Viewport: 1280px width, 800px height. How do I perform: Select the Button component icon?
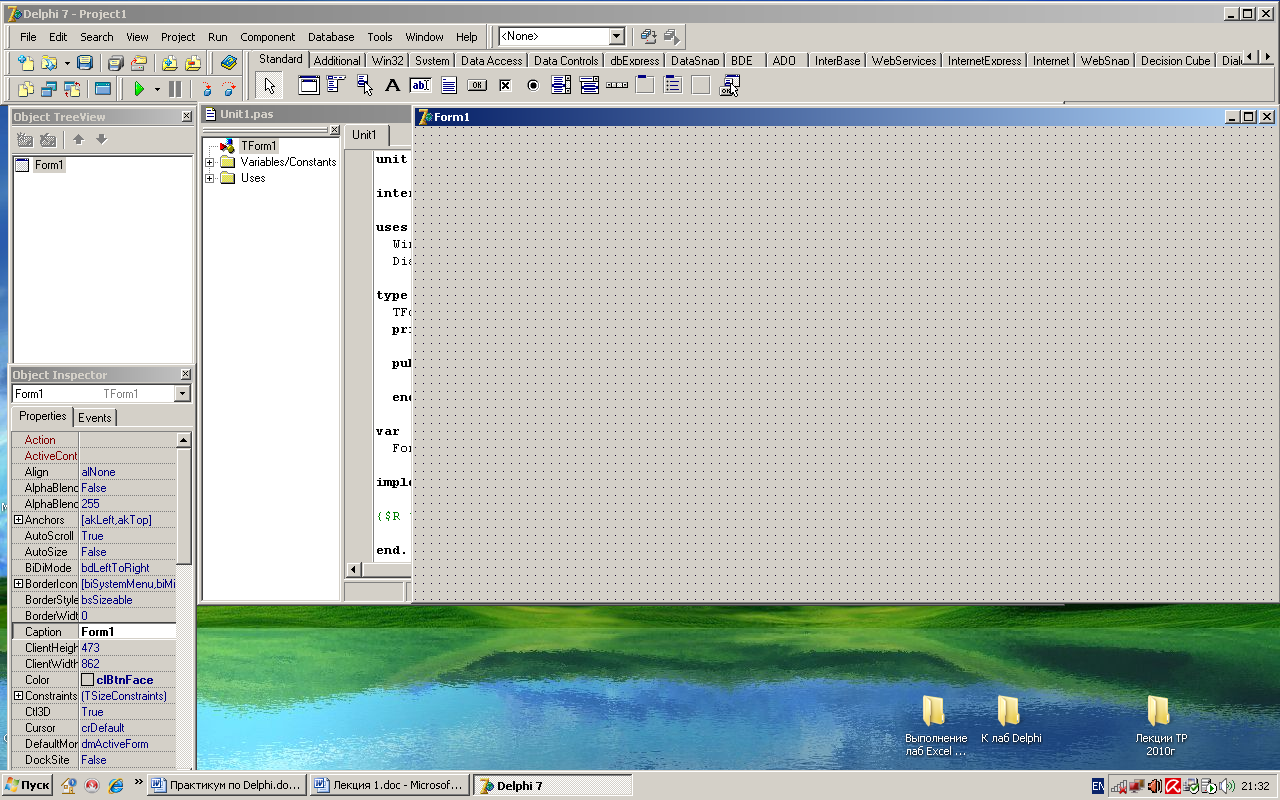coord(477,86)
